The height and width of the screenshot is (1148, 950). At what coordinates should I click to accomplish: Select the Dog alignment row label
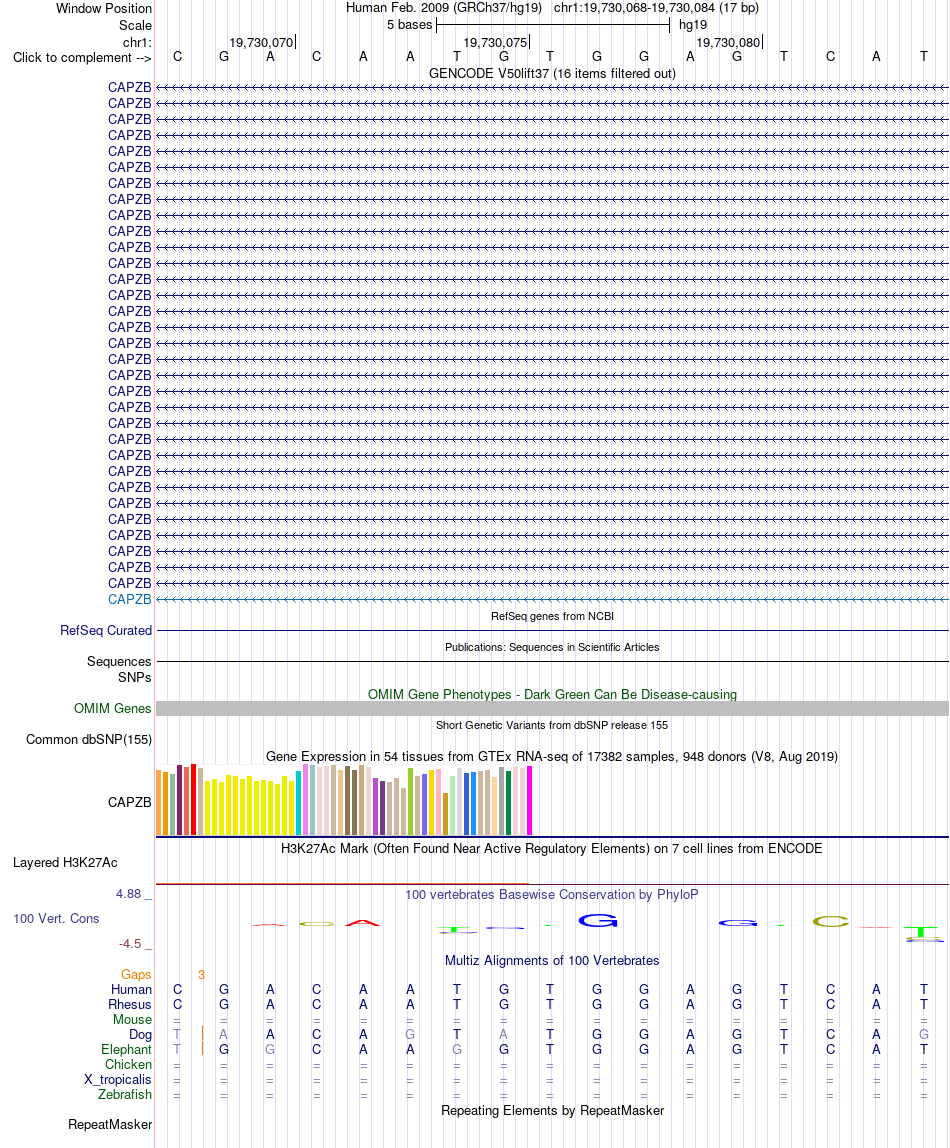[x=141, y=1035]
